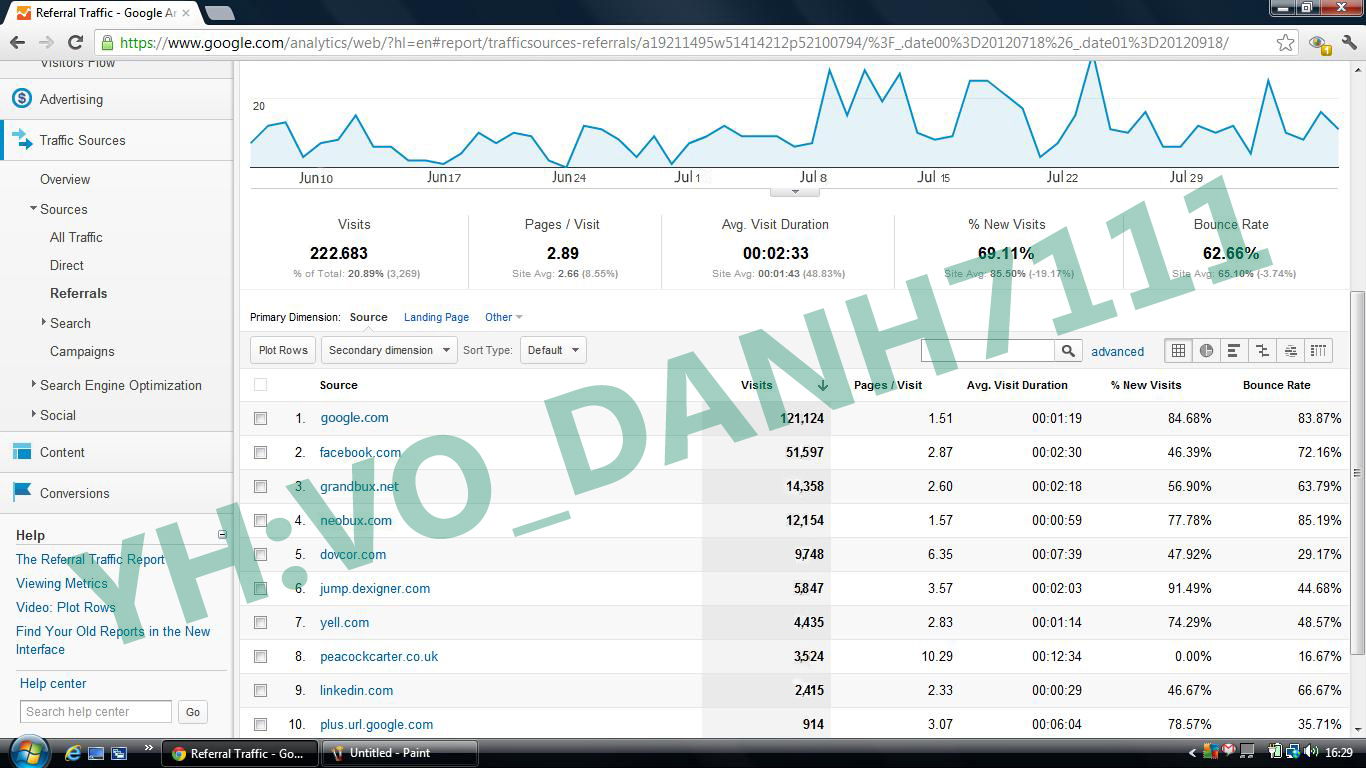Switch to the pivot table view
Screen dimensions: 1366x768
point(1318,350)
